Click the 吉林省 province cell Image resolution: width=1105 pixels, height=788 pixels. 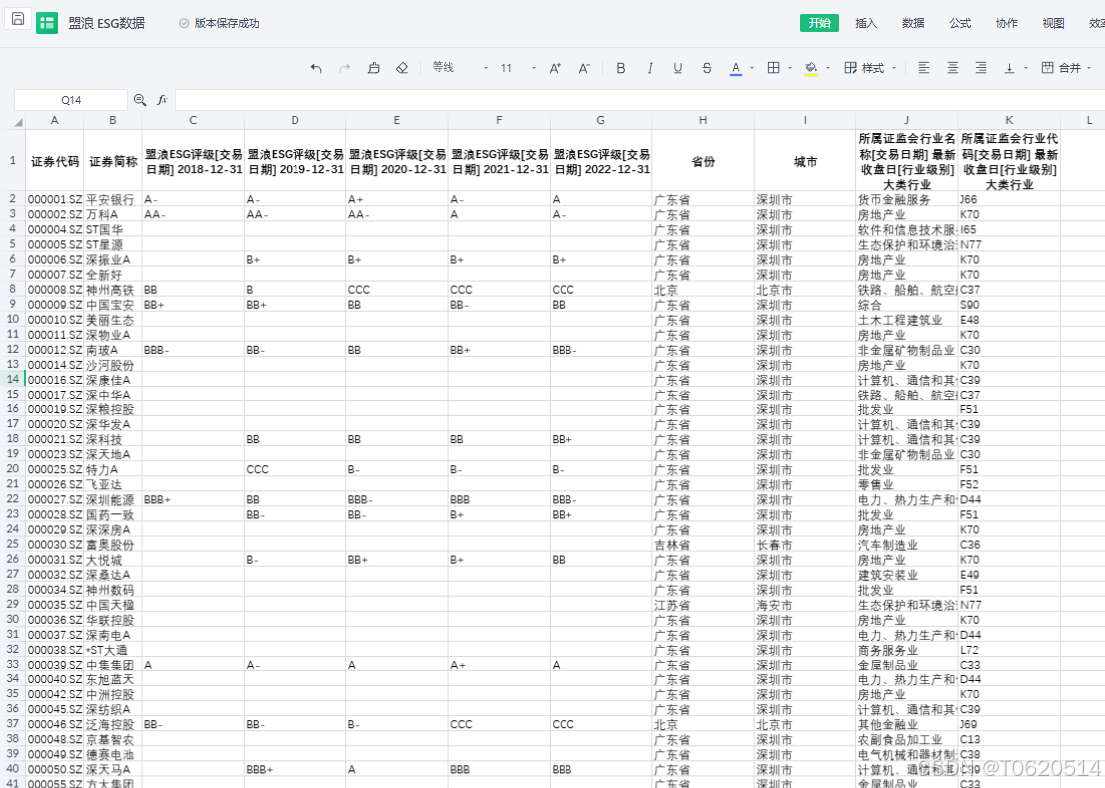(x=703, y=545)
